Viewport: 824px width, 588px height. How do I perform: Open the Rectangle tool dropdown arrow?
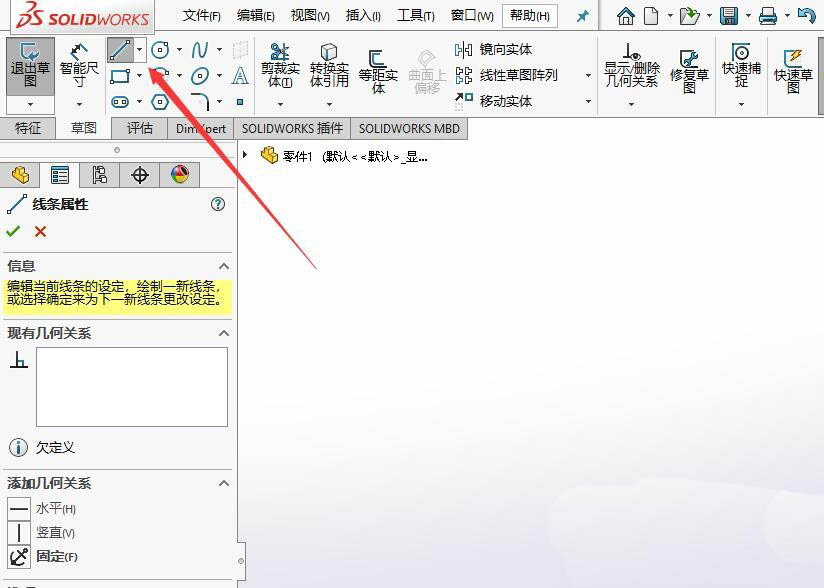(139, 76)
